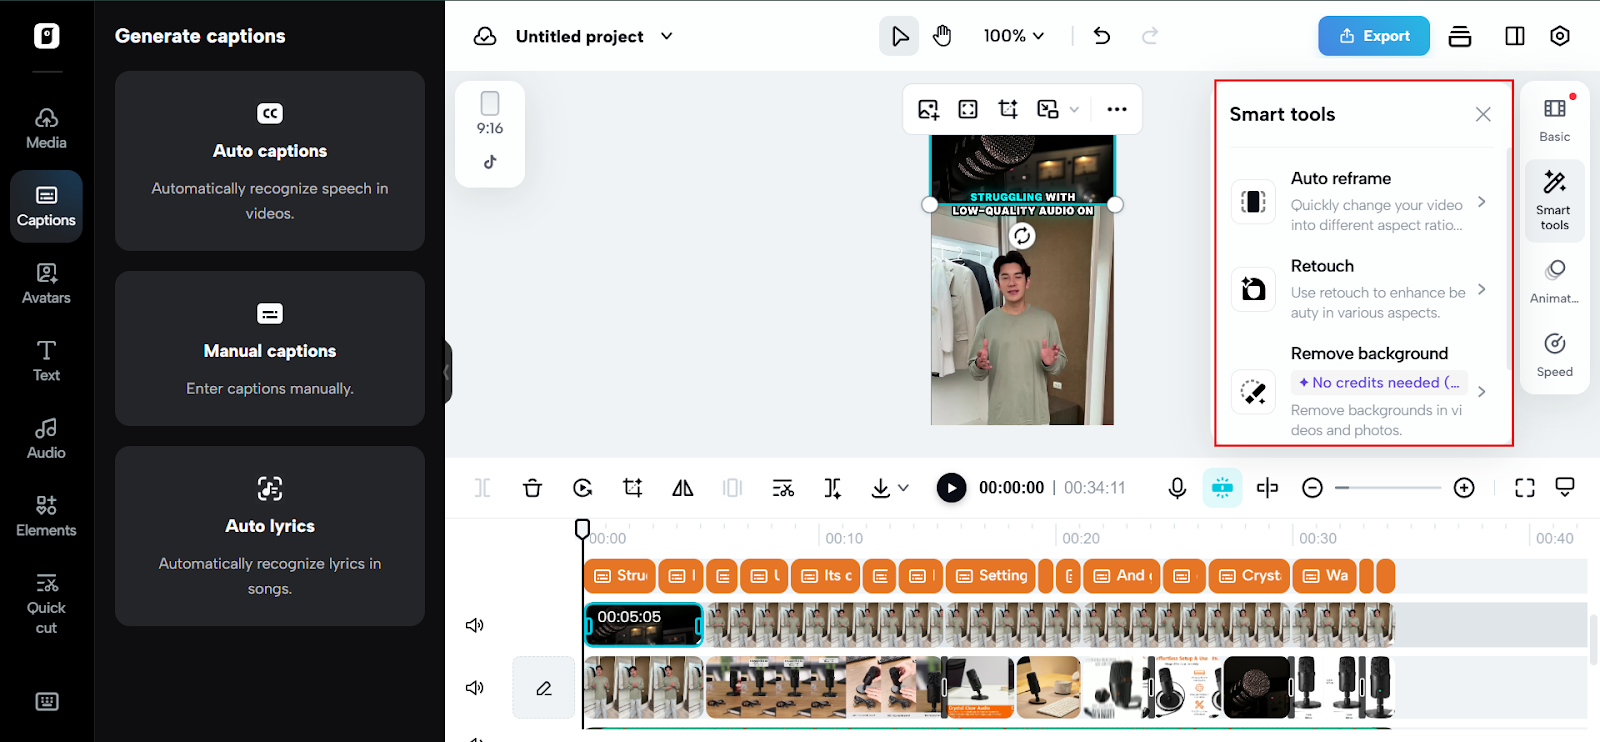Change the 9:16 aspect ratio
1600x742 pixels.
490,113
